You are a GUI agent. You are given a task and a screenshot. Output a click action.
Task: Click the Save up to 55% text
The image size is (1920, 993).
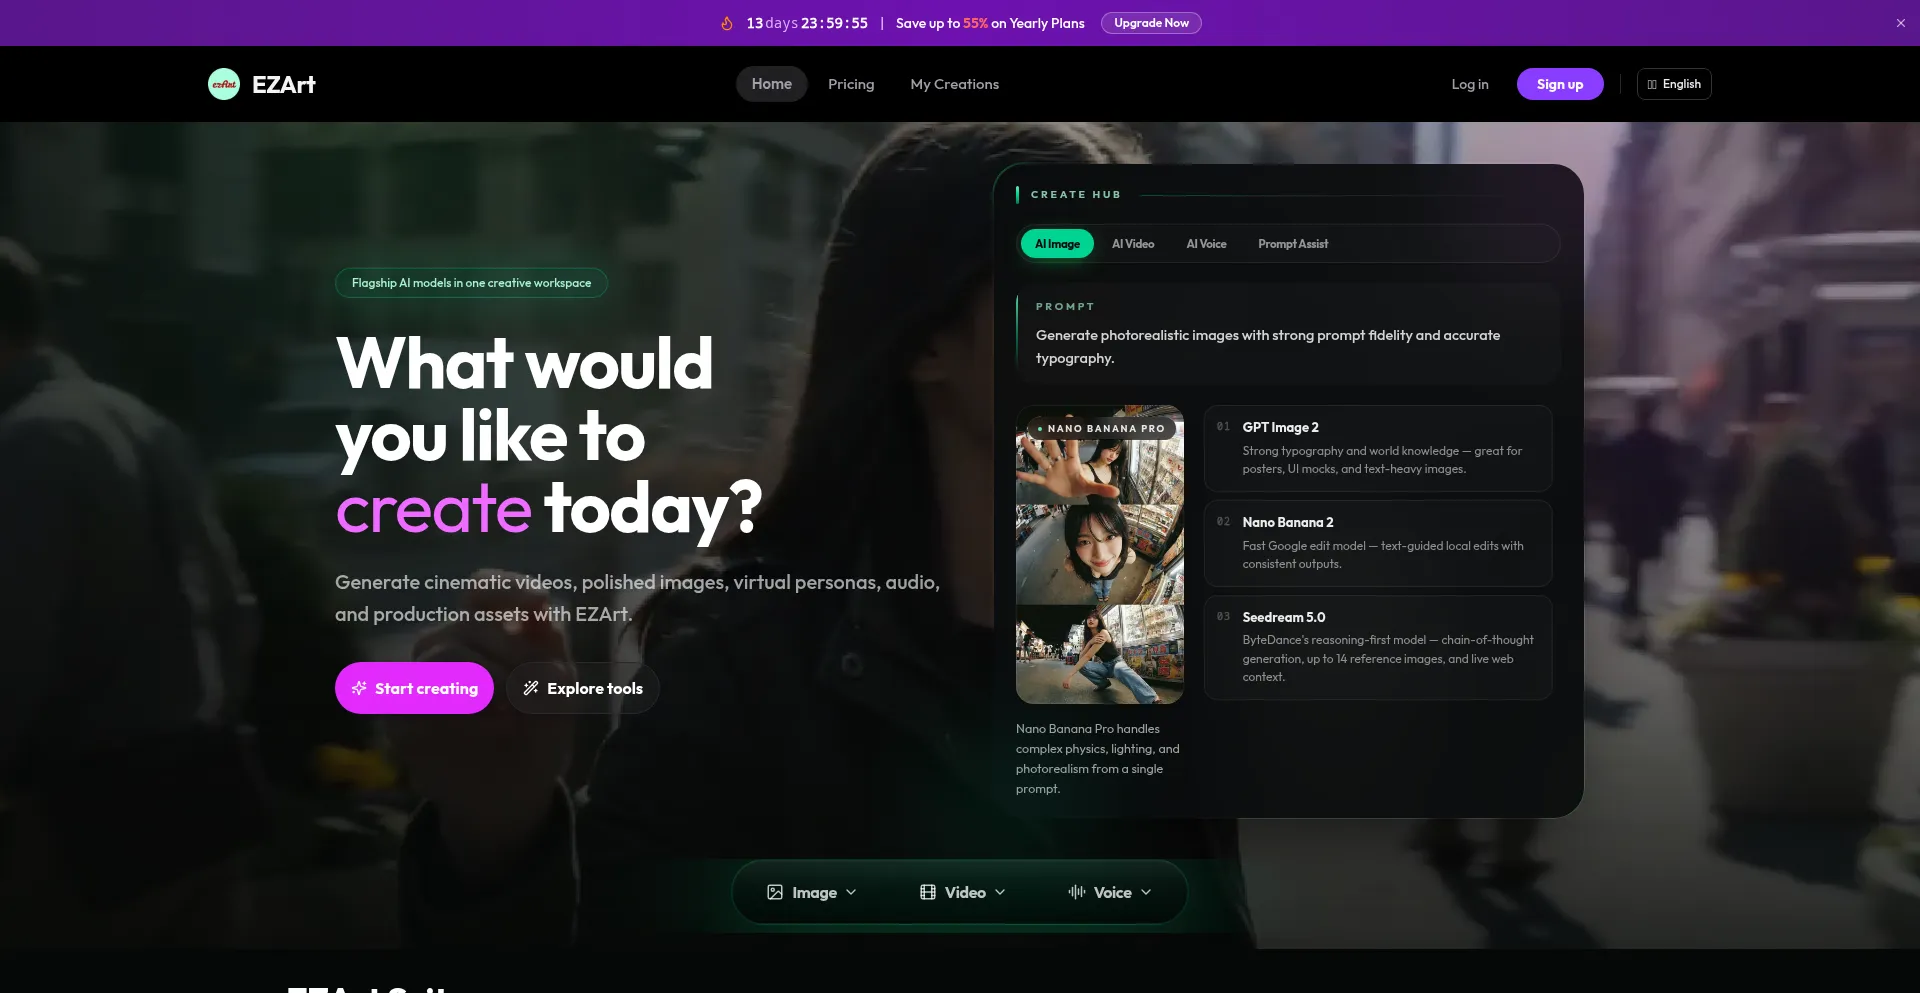point(990,23)
